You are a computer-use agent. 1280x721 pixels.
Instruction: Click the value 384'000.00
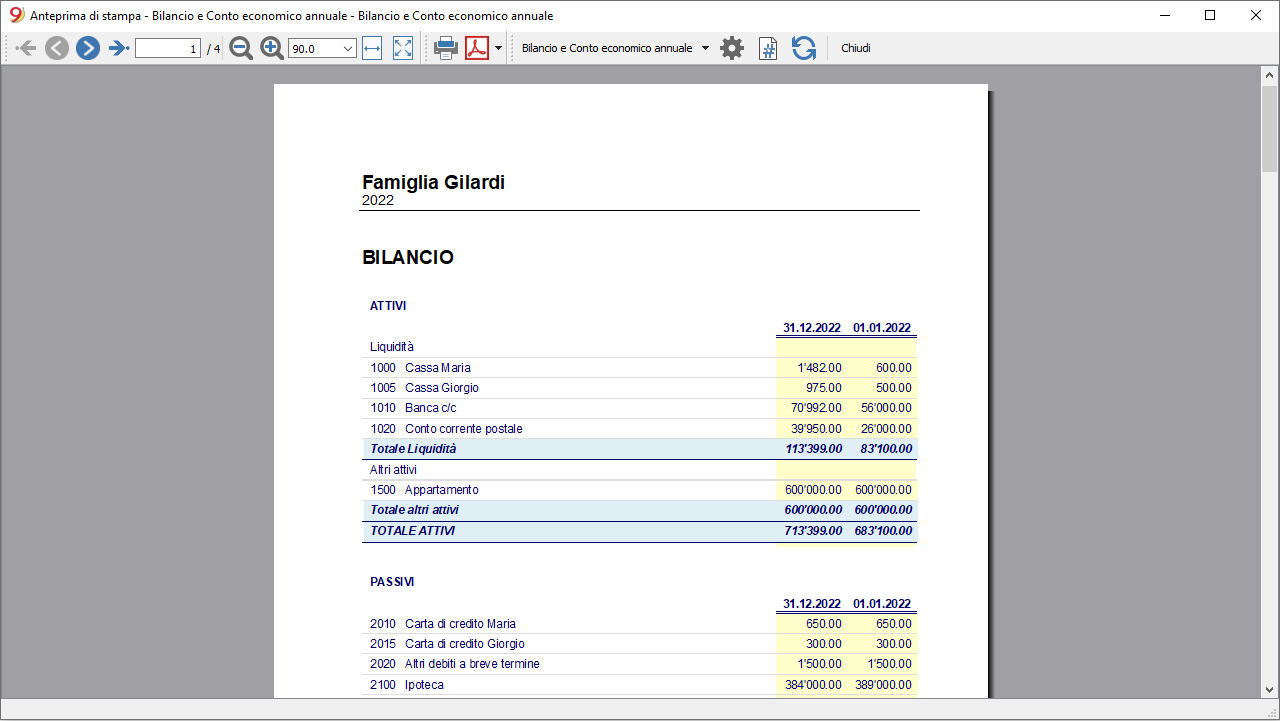[813, 685]
